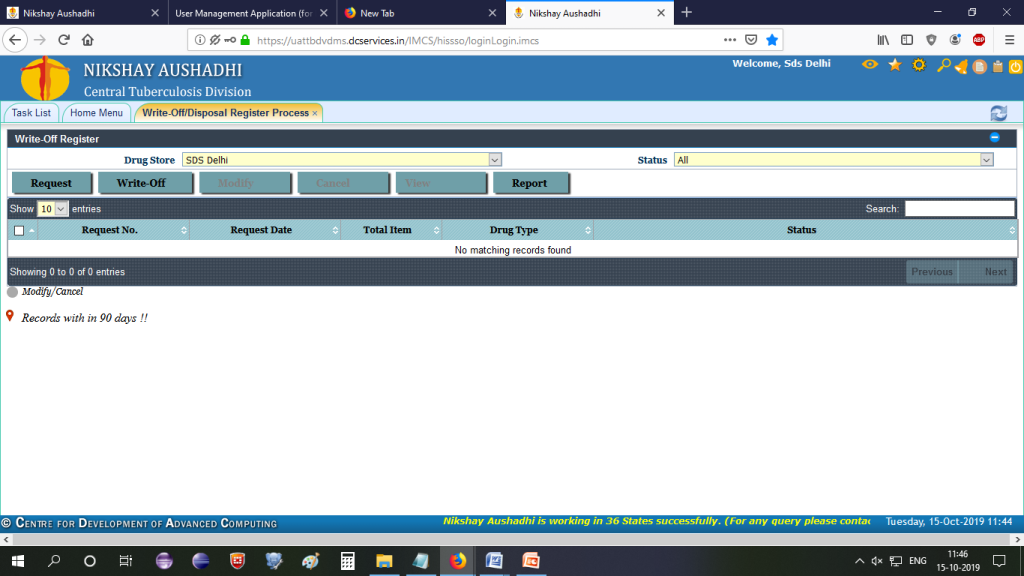
Task: Save page to Pocket
Action: pyautogui.click(x=751, y=40)
